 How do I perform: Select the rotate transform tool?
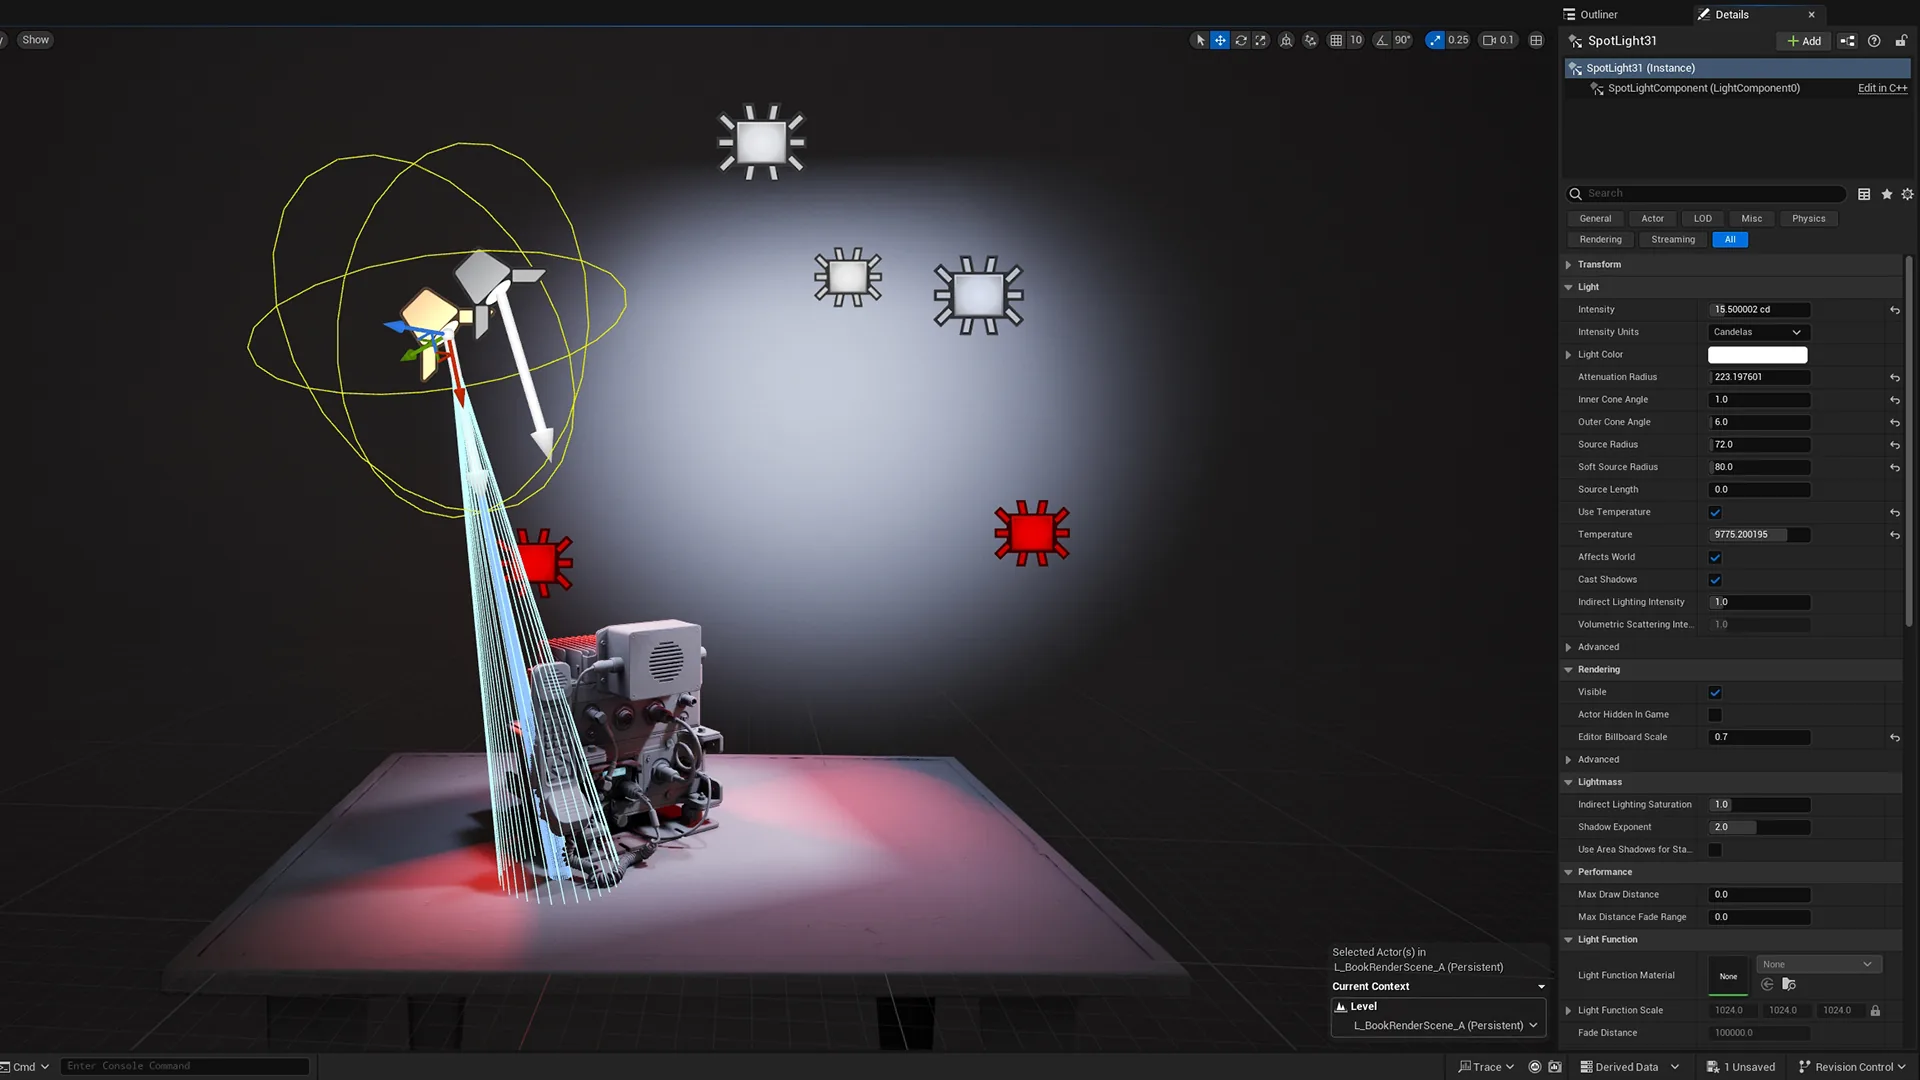(1241, 40)
